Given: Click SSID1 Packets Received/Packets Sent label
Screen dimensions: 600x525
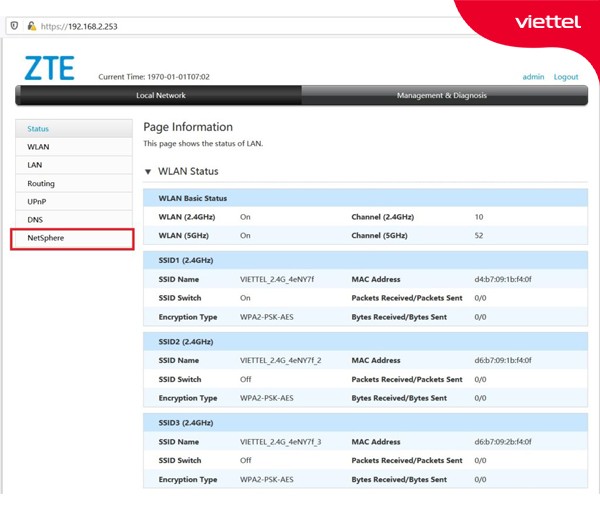Looking at the screenshot, I should (407, 298).
